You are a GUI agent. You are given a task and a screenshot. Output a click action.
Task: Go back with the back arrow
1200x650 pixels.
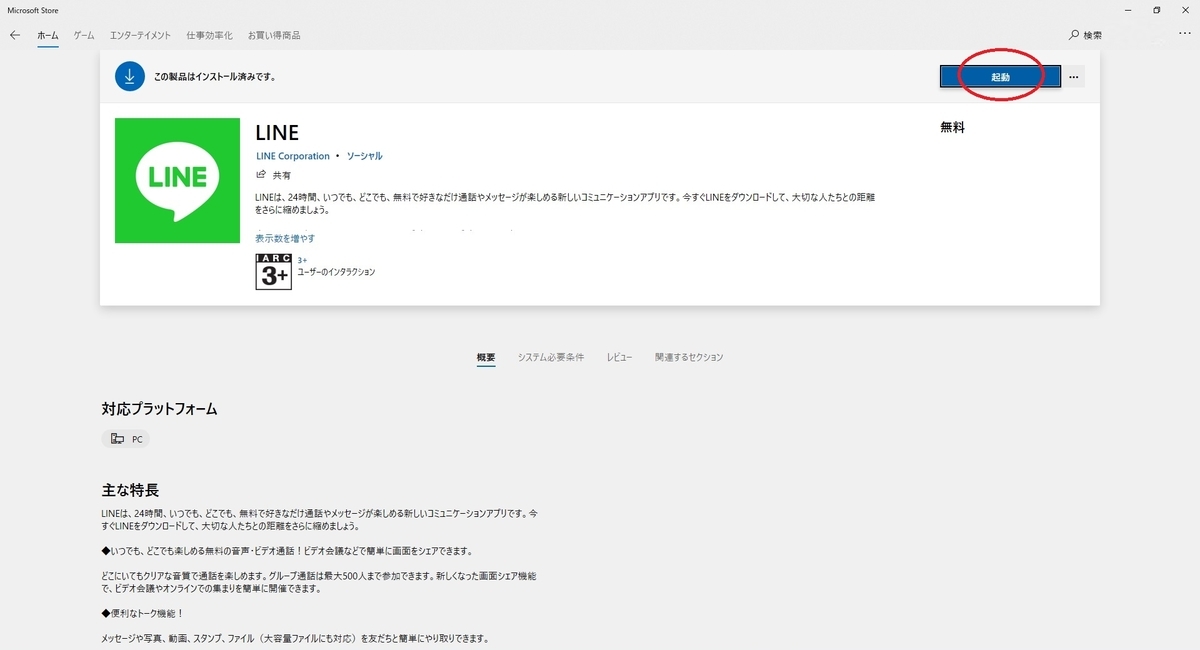point(15,35)
